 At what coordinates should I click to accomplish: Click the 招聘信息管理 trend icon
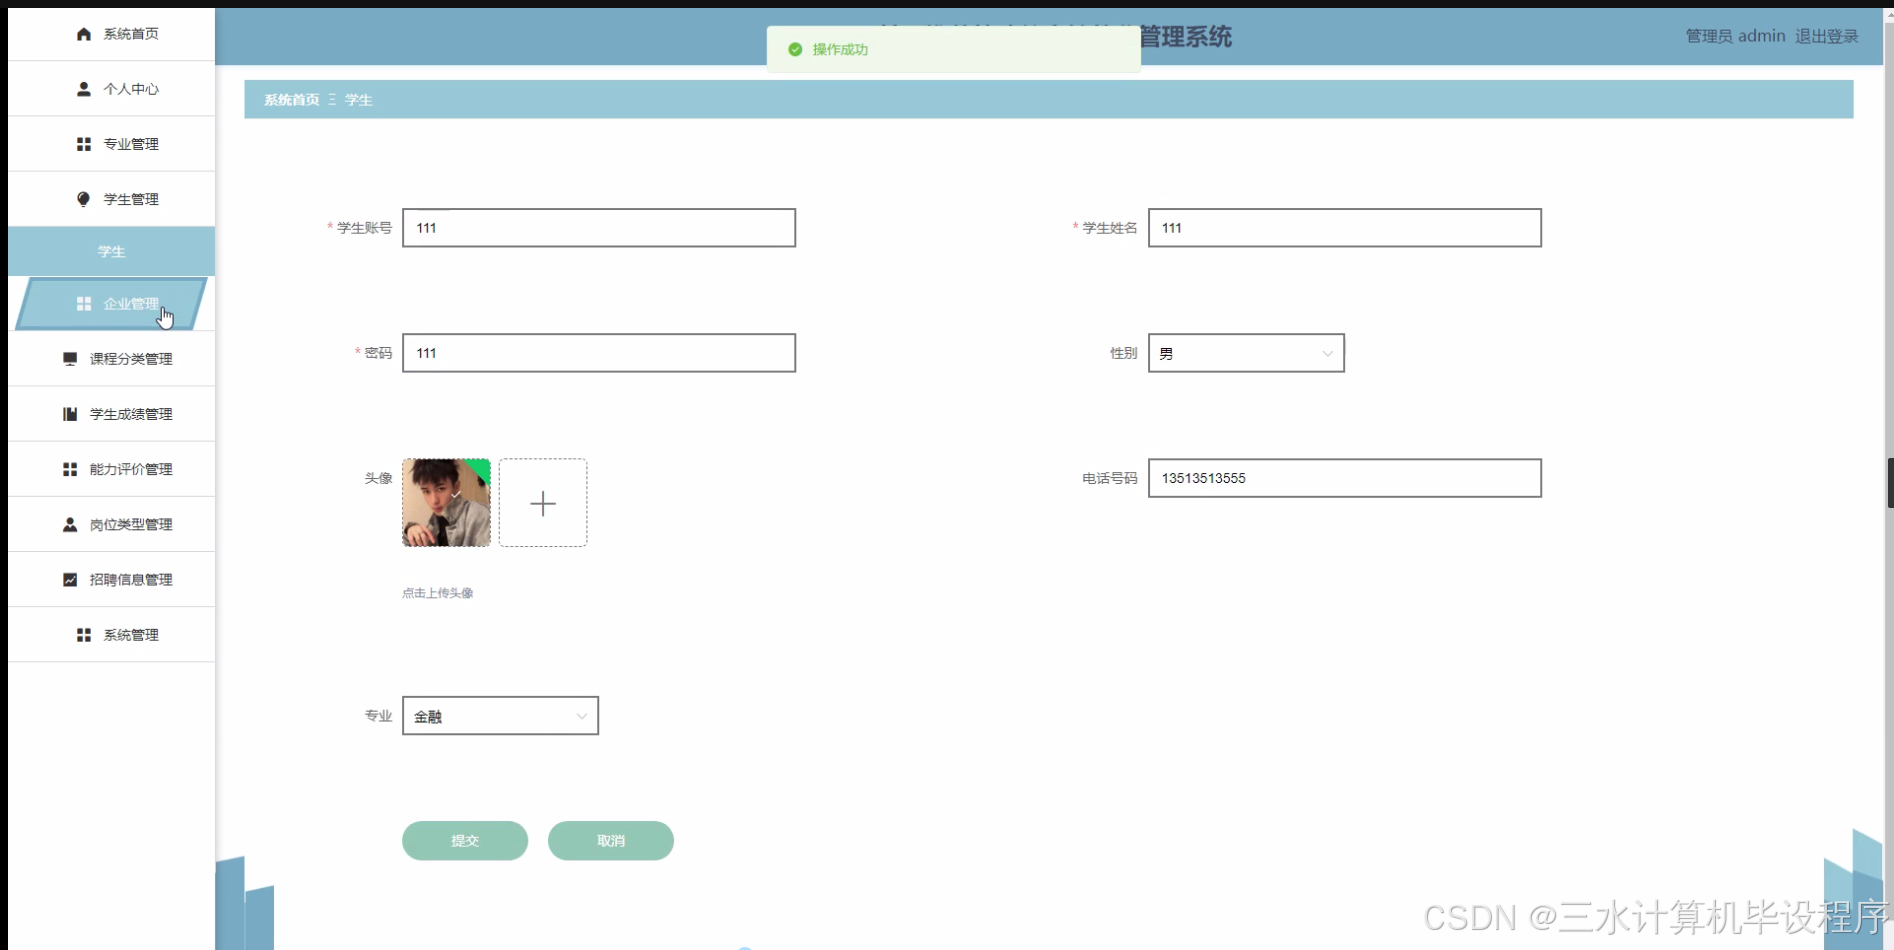pyautogui.click(x=70, y=579)
